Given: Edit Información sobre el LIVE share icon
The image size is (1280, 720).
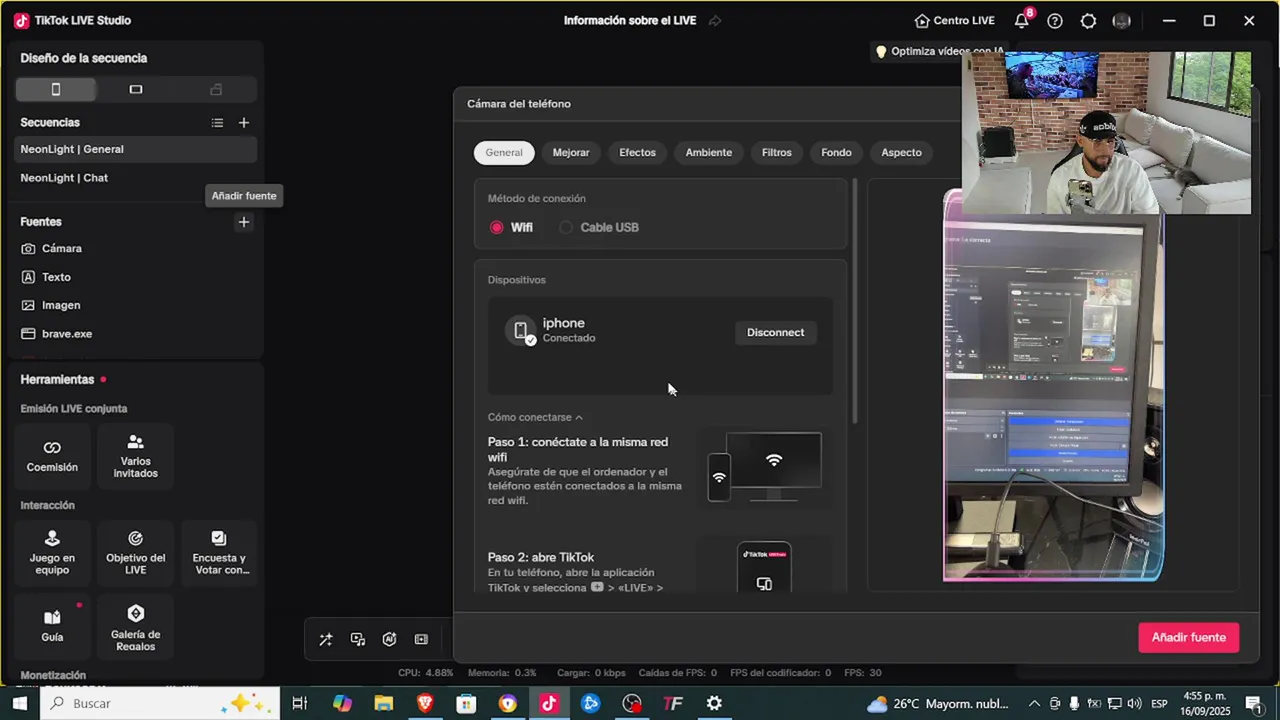Looking at the screenshot, I should 715,21.
